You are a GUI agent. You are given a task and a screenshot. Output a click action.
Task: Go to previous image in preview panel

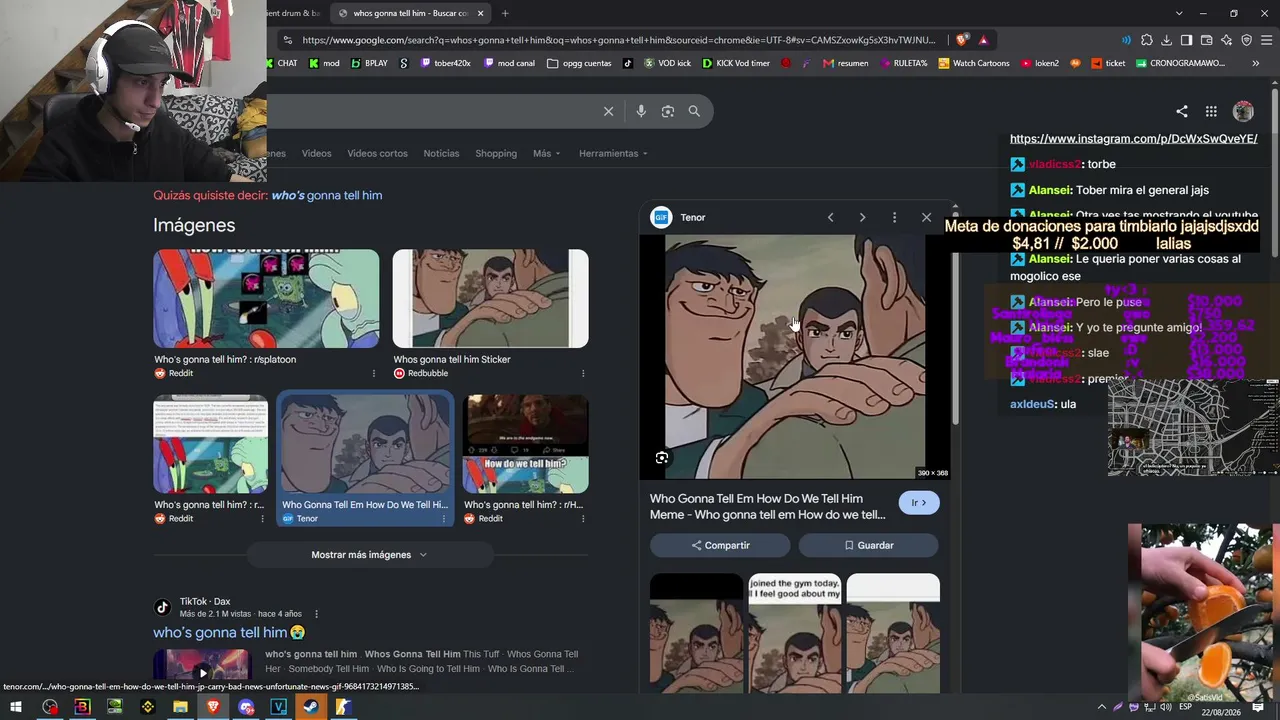(830, 217)
